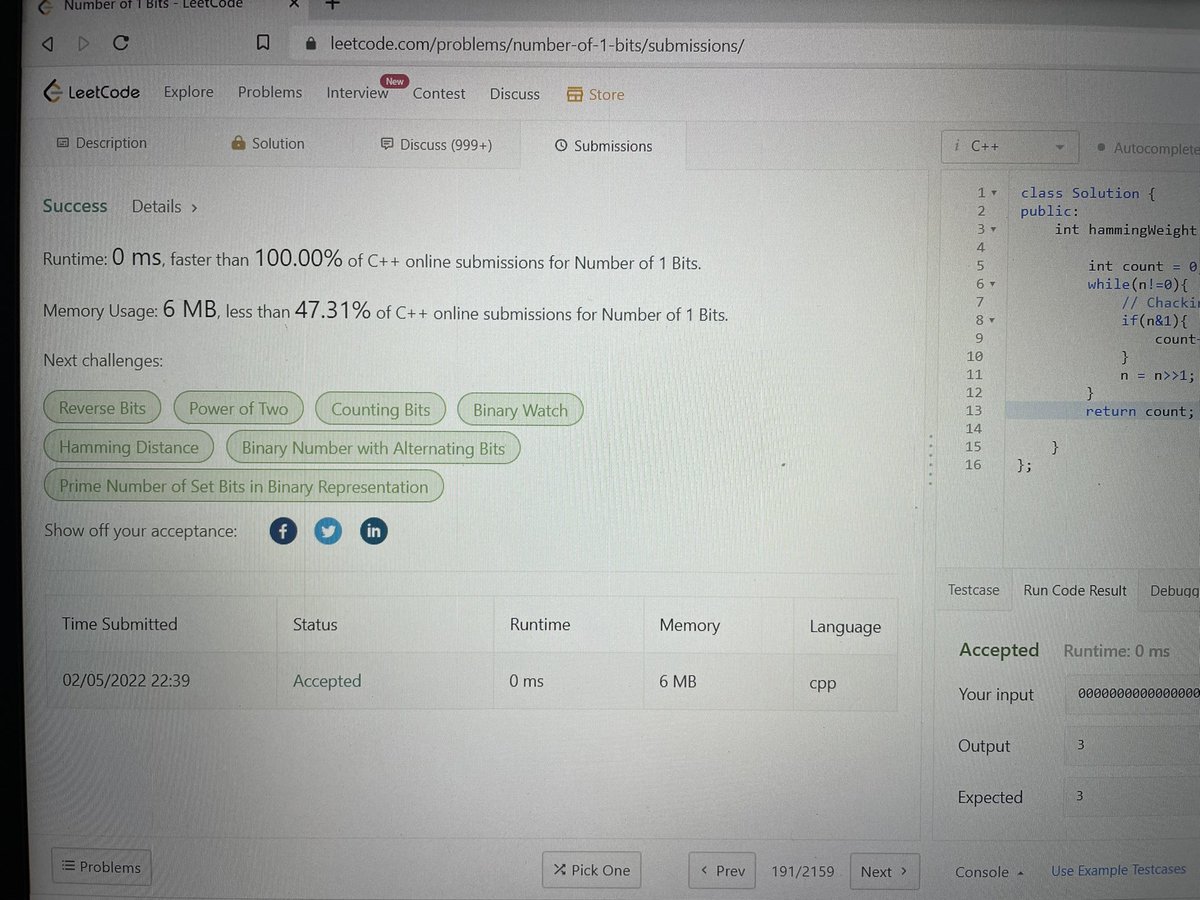Switch to the Discuss (999+) tab
Image resolution: width=1200 pixels, height=900 pixels.
436,145
